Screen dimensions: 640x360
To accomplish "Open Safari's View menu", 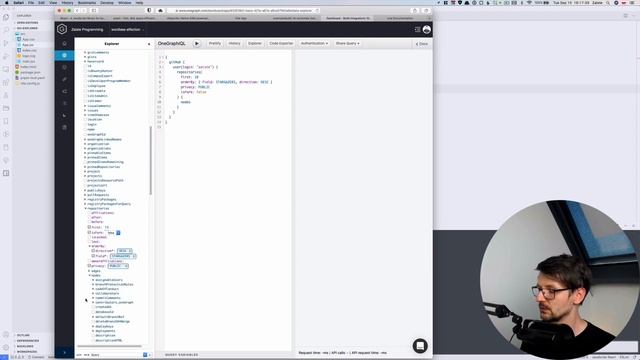I will (53, 2).
